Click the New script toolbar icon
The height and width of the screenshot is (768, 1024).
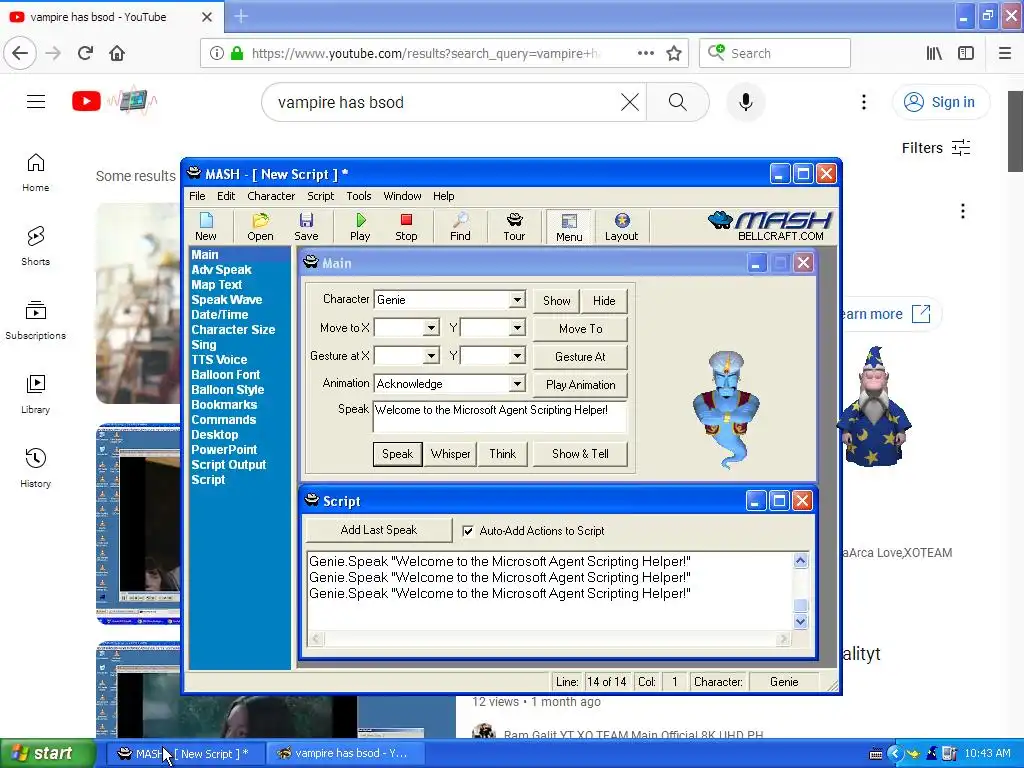(x=206, y=227)
